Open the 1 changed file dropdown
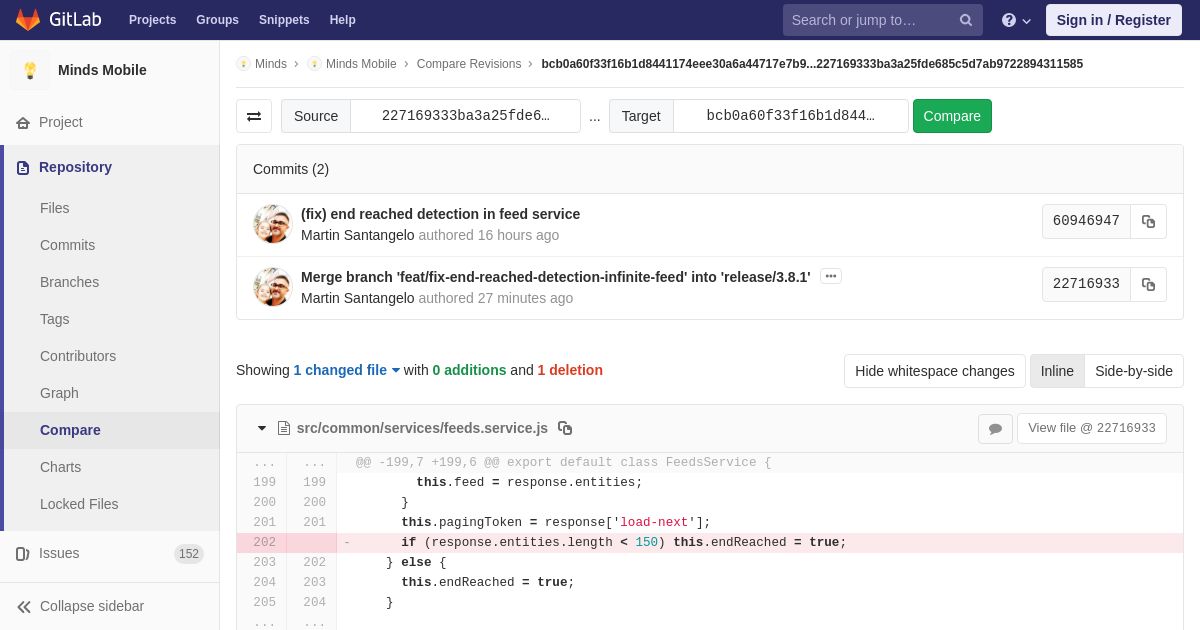This screenshot has width=1200, height=630. [346, 370]
